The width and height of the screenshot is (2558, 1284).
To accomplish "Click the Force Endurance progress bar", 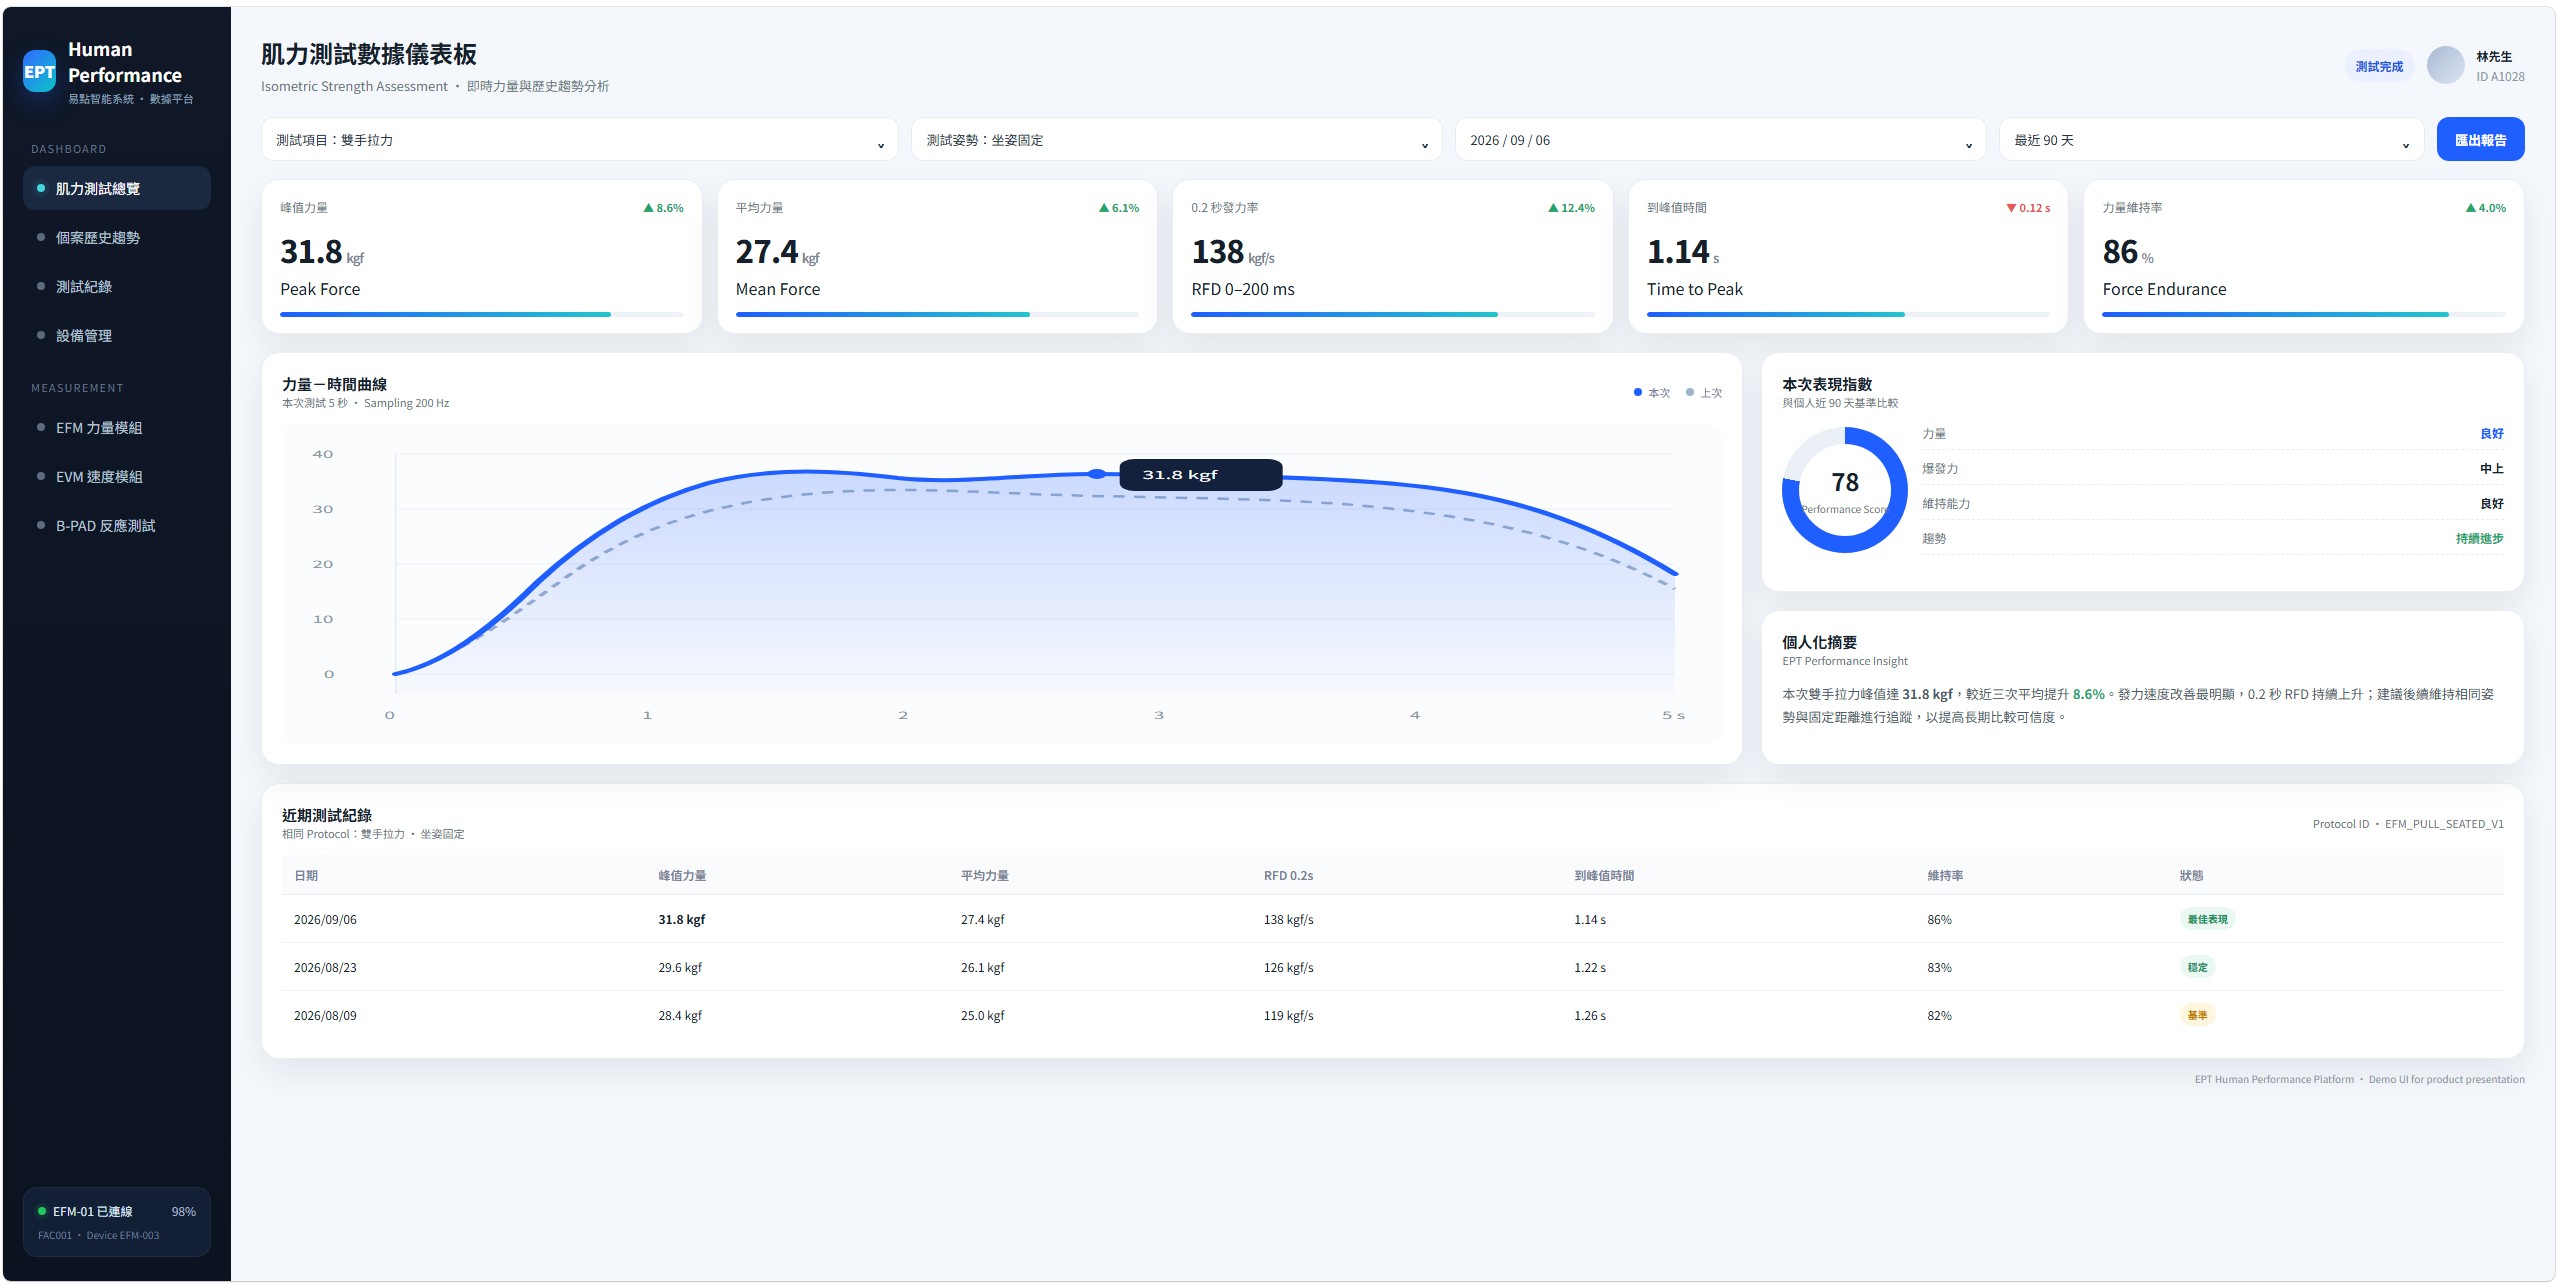I will click(2303, 314).
